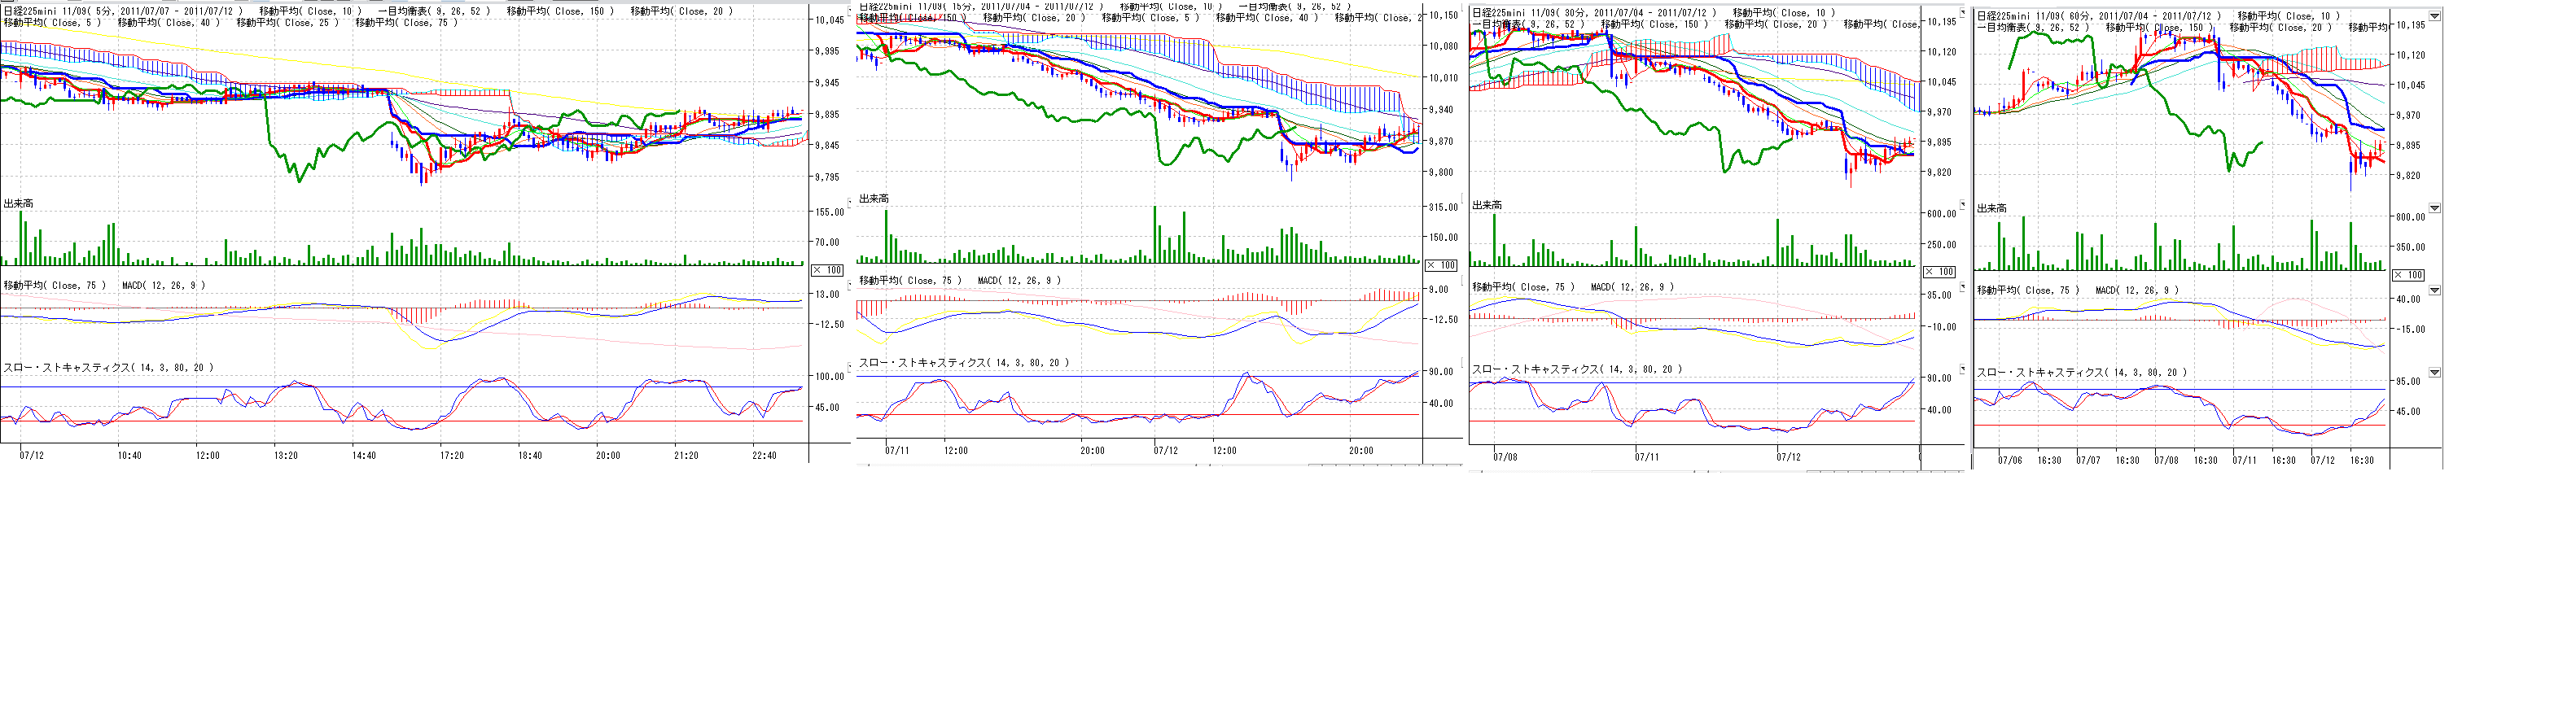Click the ×100 volume button in the 15分 chart
The height and width of the screenshot is (703, 2576).
pyautogui.click(x=1441, y=265)
